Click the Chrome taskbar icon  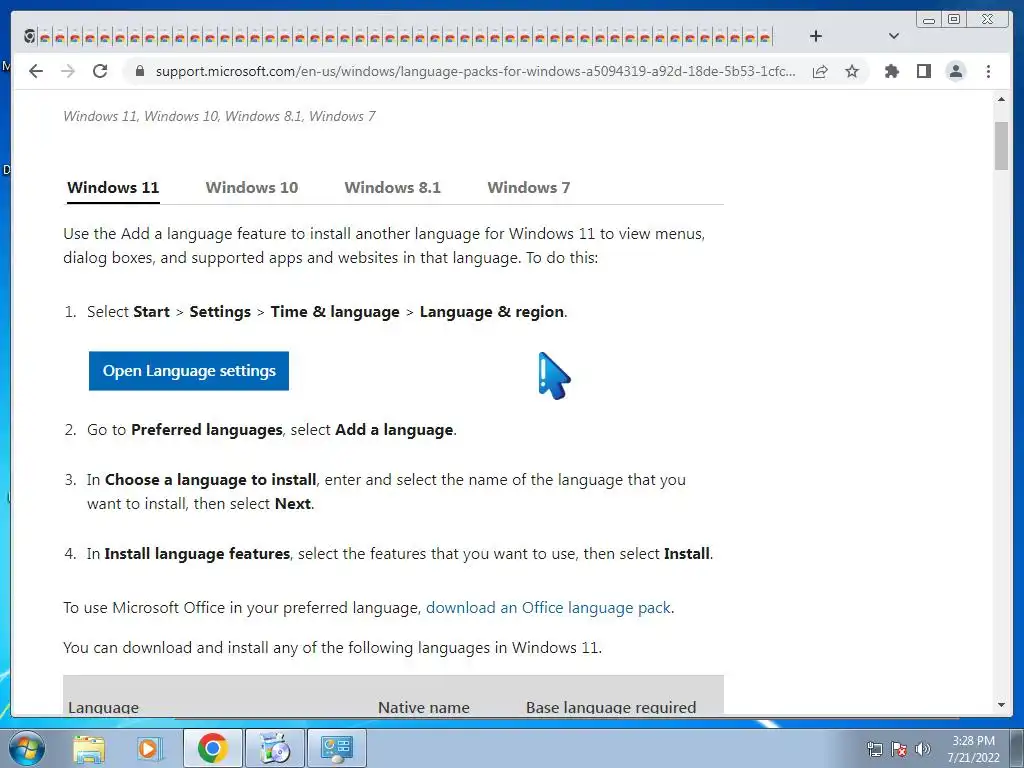pos(212,748)
